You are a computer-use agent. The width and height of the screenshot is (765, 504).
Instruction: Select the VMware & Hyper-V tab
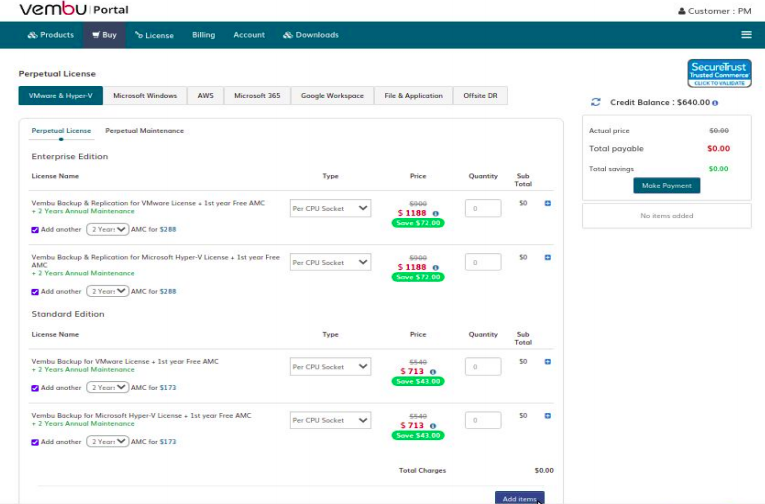(60, 96)
